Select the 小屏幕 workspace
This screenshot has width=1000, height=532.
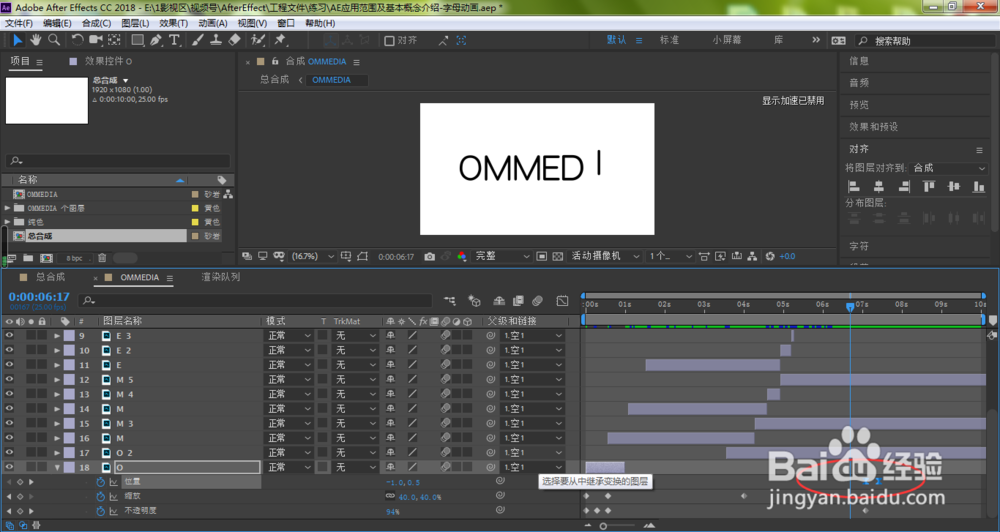[x=727, y=40]
